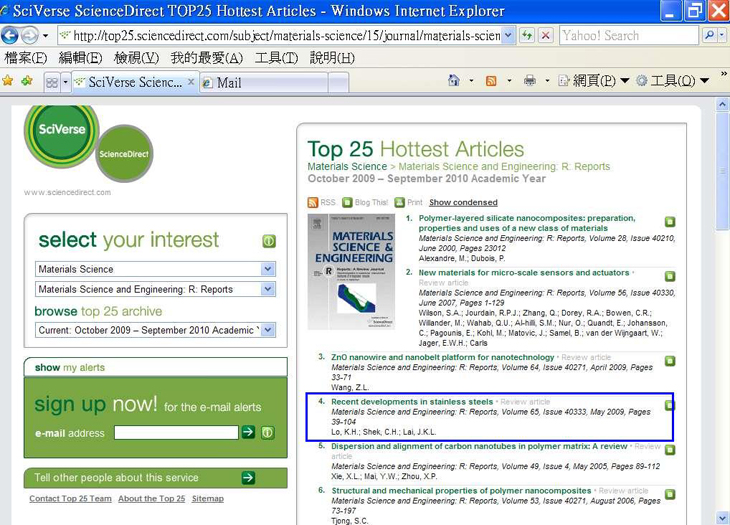The image size is (730, 525).
Task: Expand the address bar history dropdown
Action: [x=508, y=35]
